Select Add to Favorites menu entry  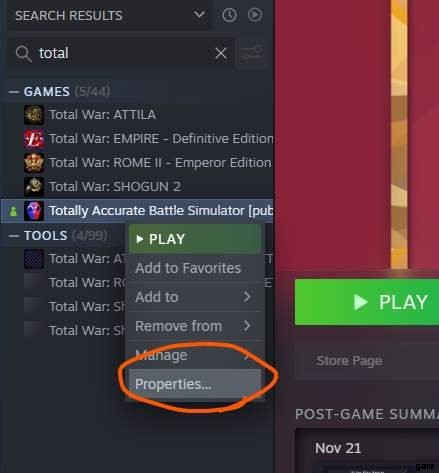click(x=194, y=268)
